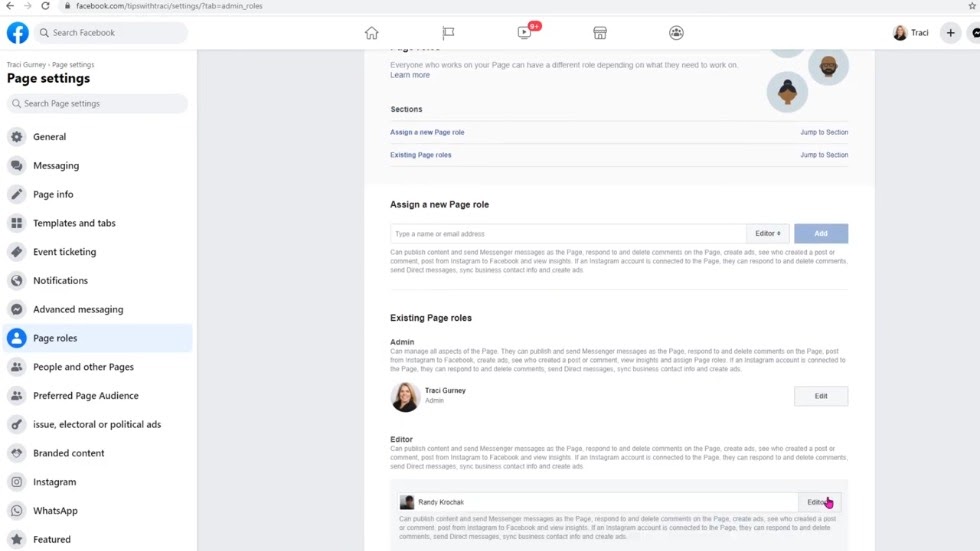The height and width of the screenshot is (551, 980).
Task: Click the blue Add button
Action: point(821,234)
